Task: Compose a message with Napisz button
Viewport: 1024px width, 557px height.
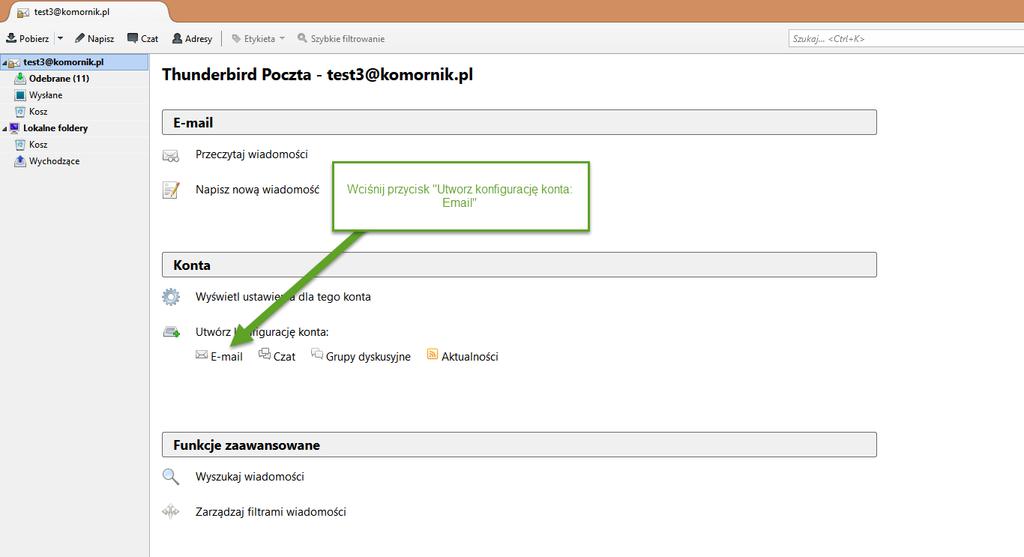Action: [95, 39]
